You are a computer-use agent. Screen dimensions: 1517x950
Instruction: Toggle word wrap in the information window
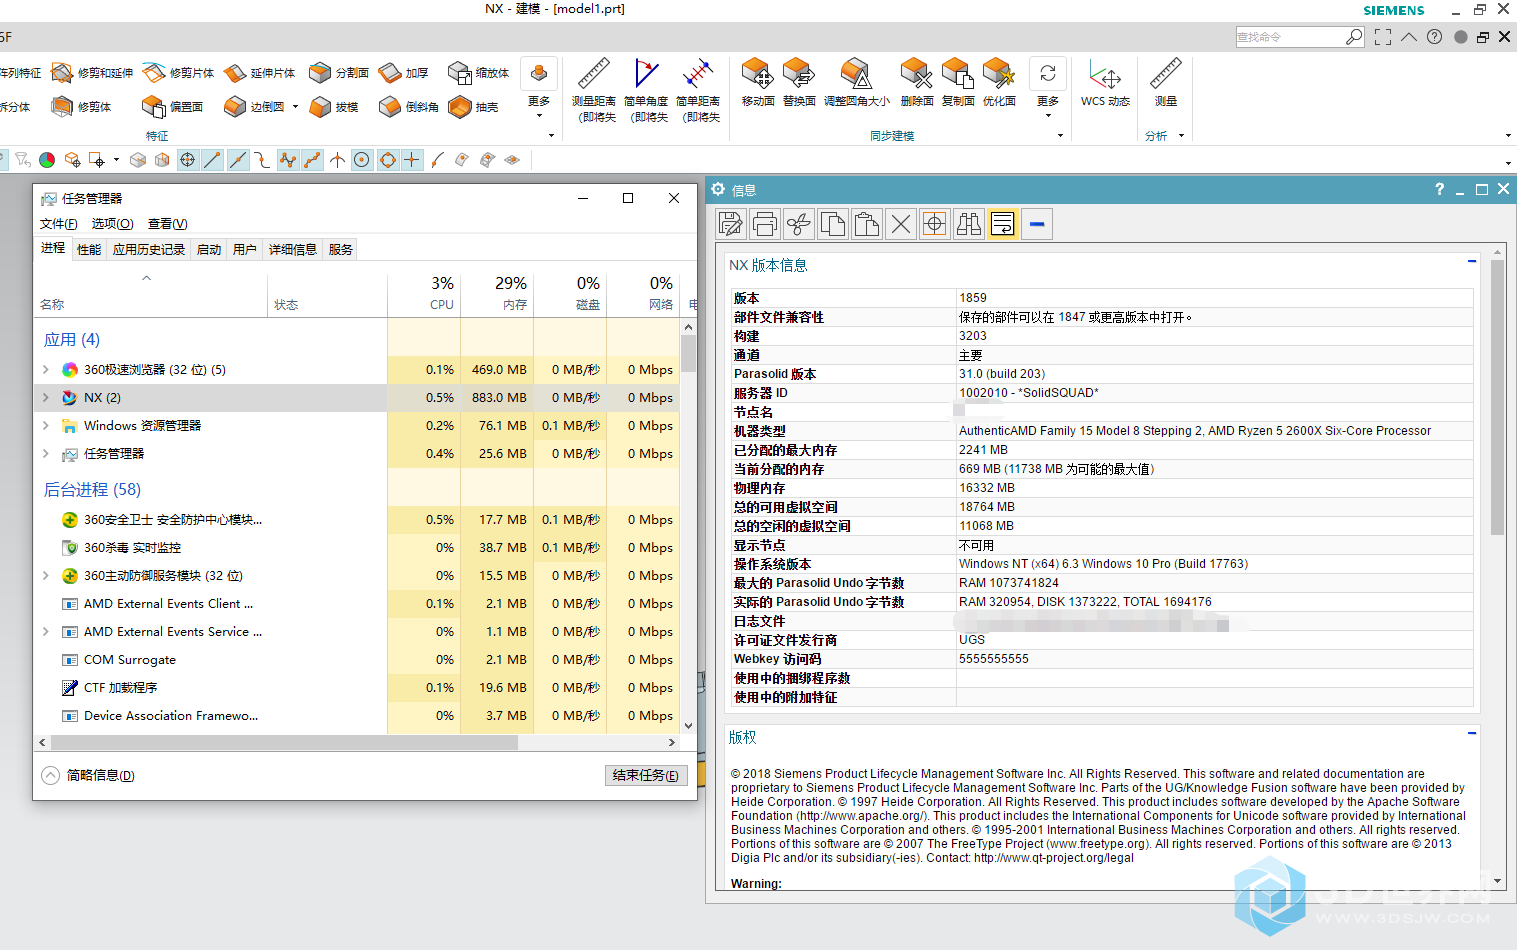pos(1003,224)
